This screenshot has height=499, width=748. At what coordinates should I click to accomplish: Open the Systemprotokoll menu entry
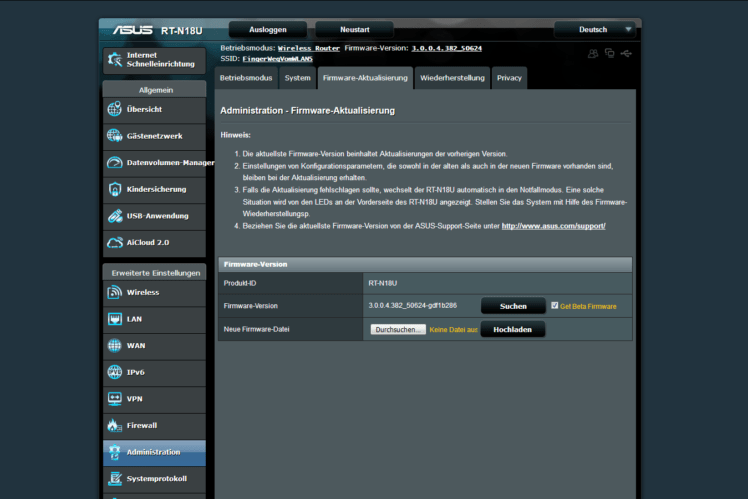155,478
